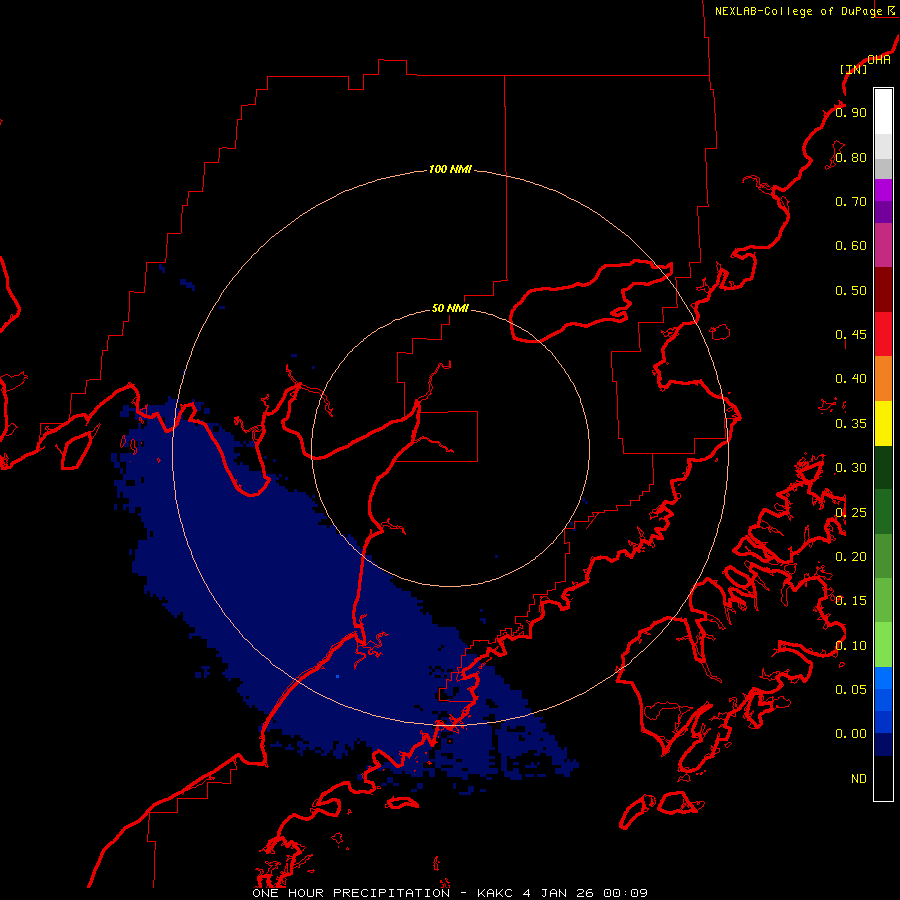900x900 pixels.
Task: Select the light blue swatch beside 0.05
Action: pos(883,678)
